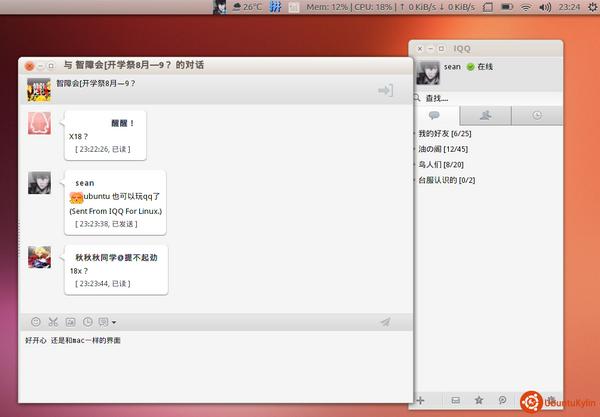Image resolution: width=600 pixels, height=417 pixels.
Task: Expand the 鸟人们 [8/20] group
Action: (441, 165)
